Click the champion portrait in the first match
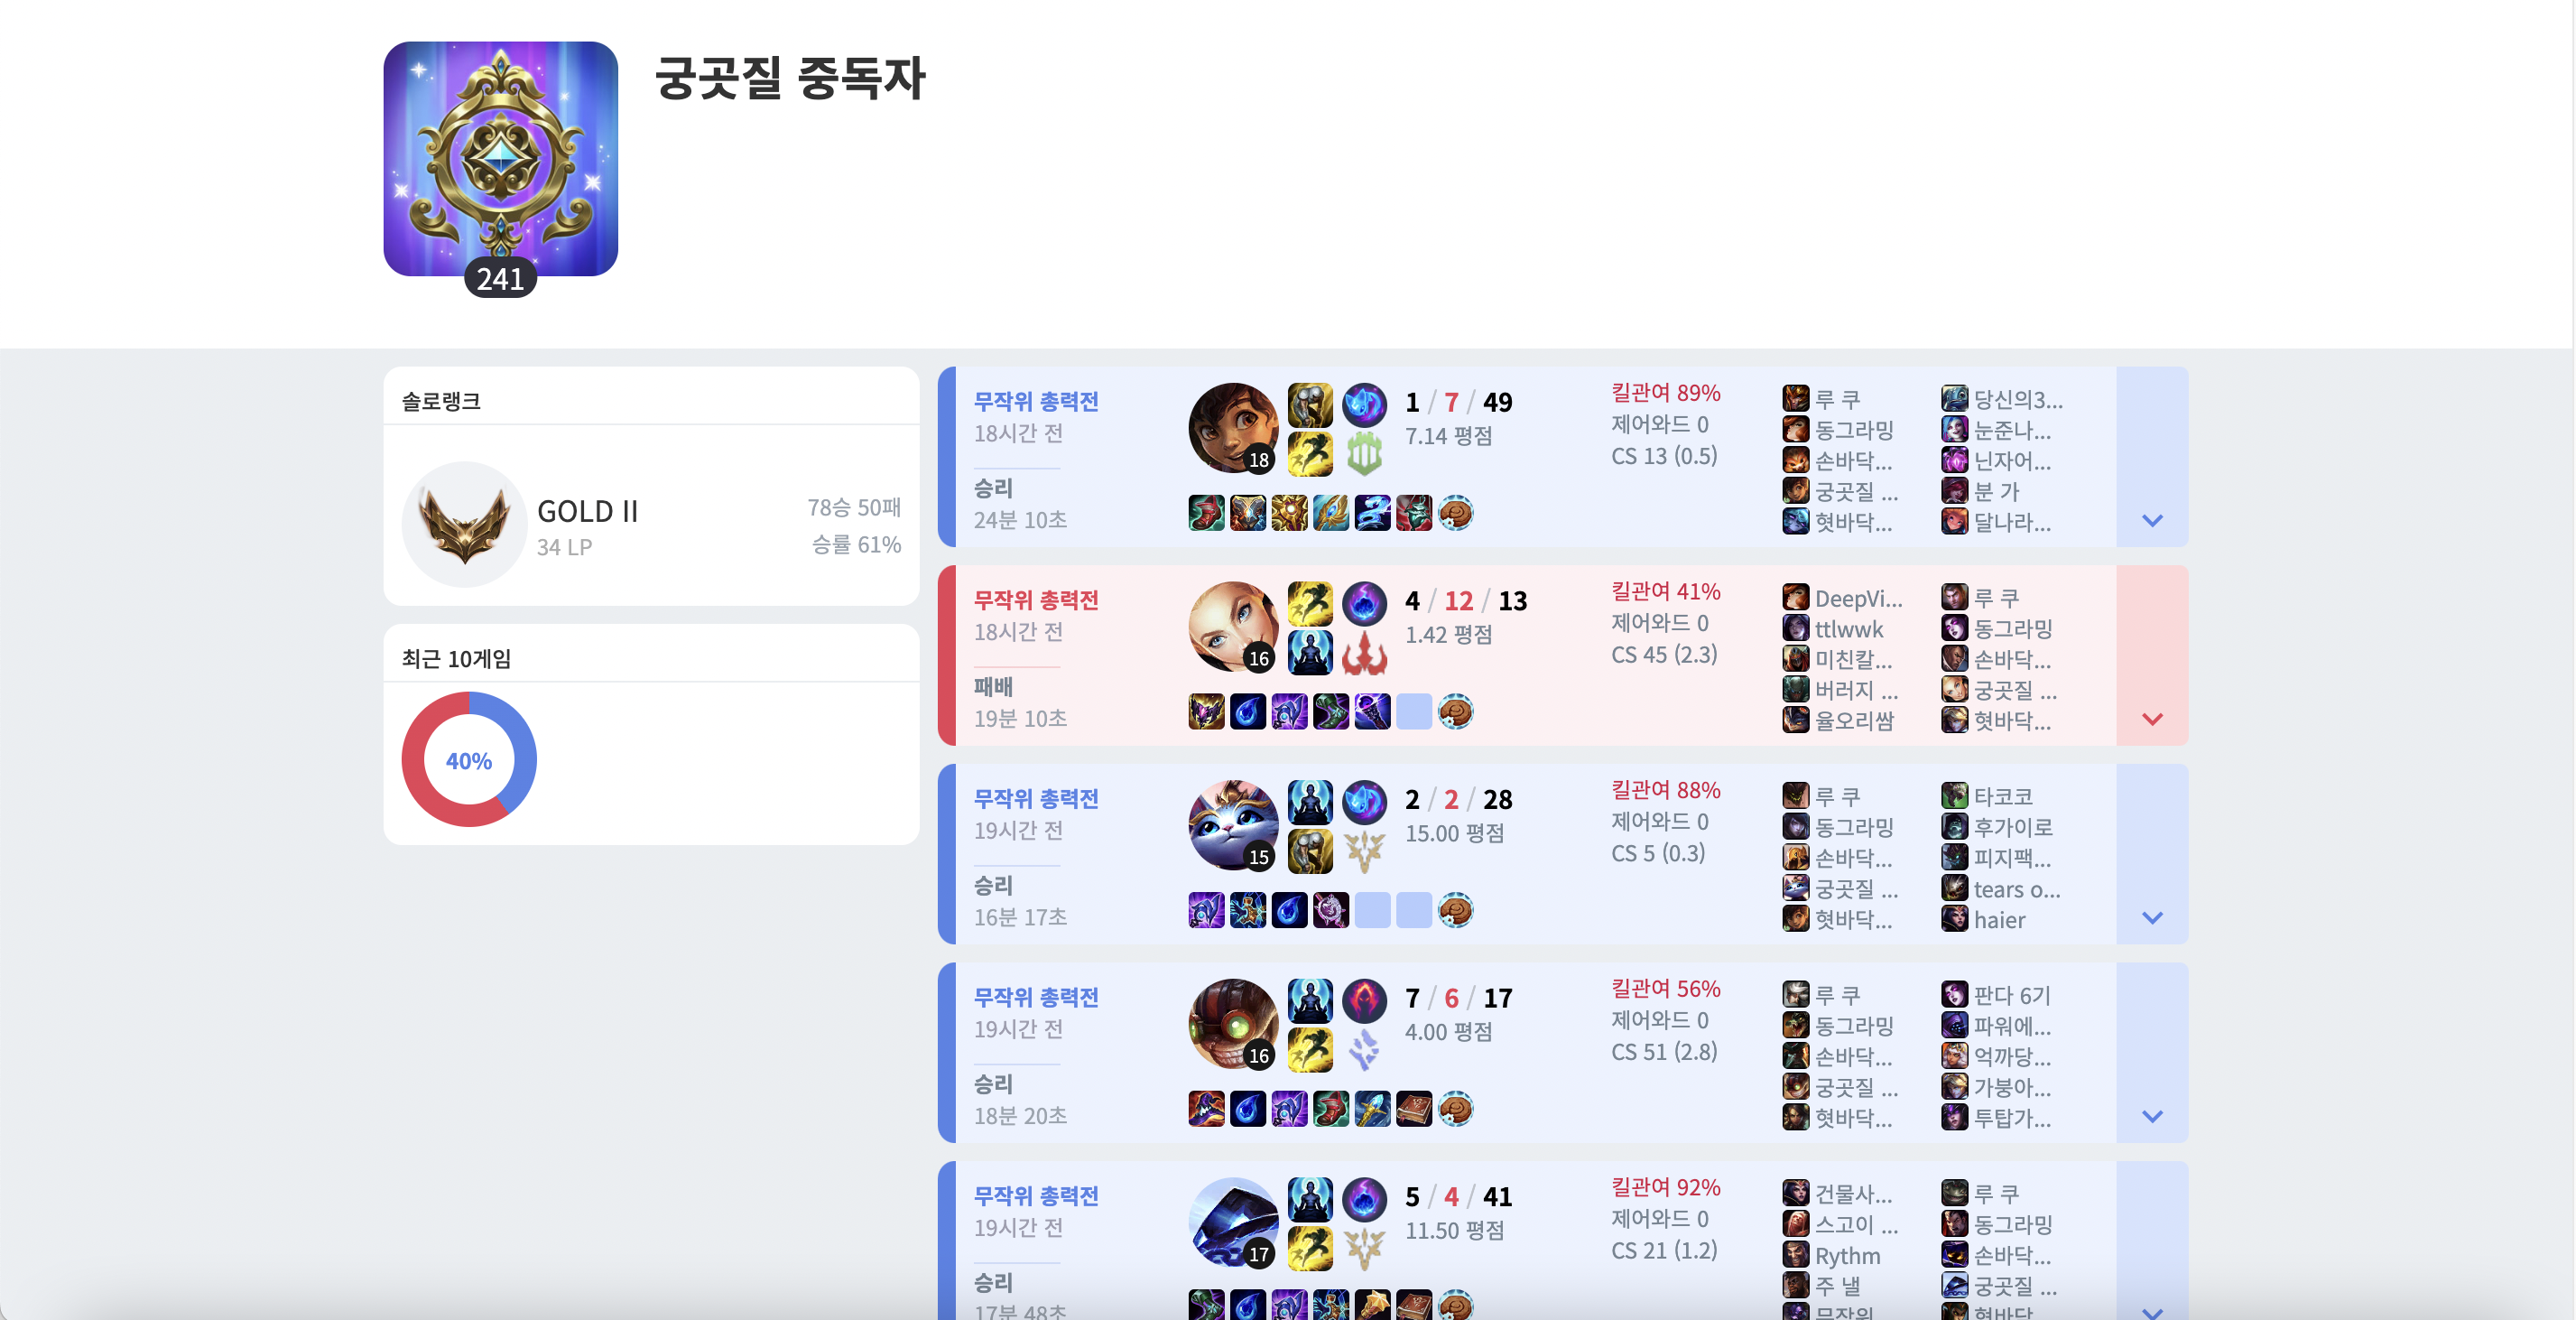Viewport: 2576px width, 1320px height. (x=1233, y=428)
